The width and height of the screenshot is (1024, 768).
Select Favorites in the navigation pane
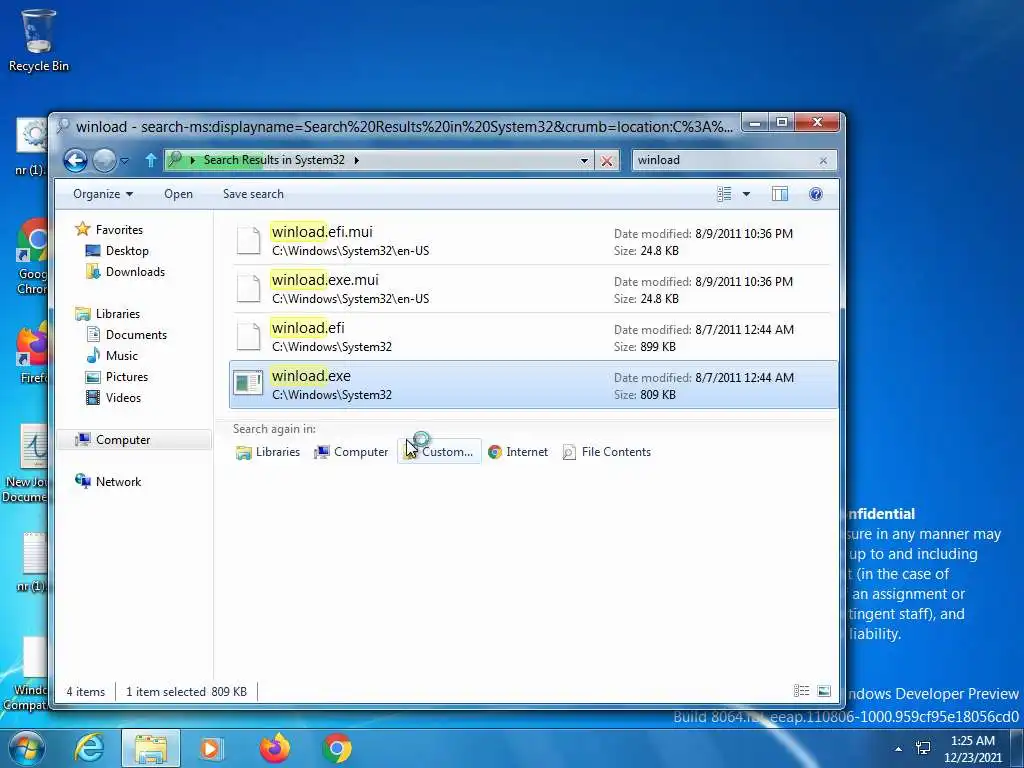[119, 230]
